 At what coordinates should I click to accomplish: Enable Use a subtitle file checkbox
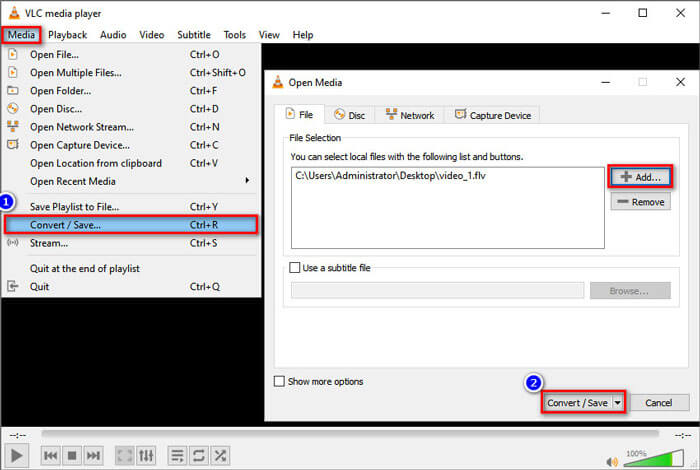click(295, 267)
